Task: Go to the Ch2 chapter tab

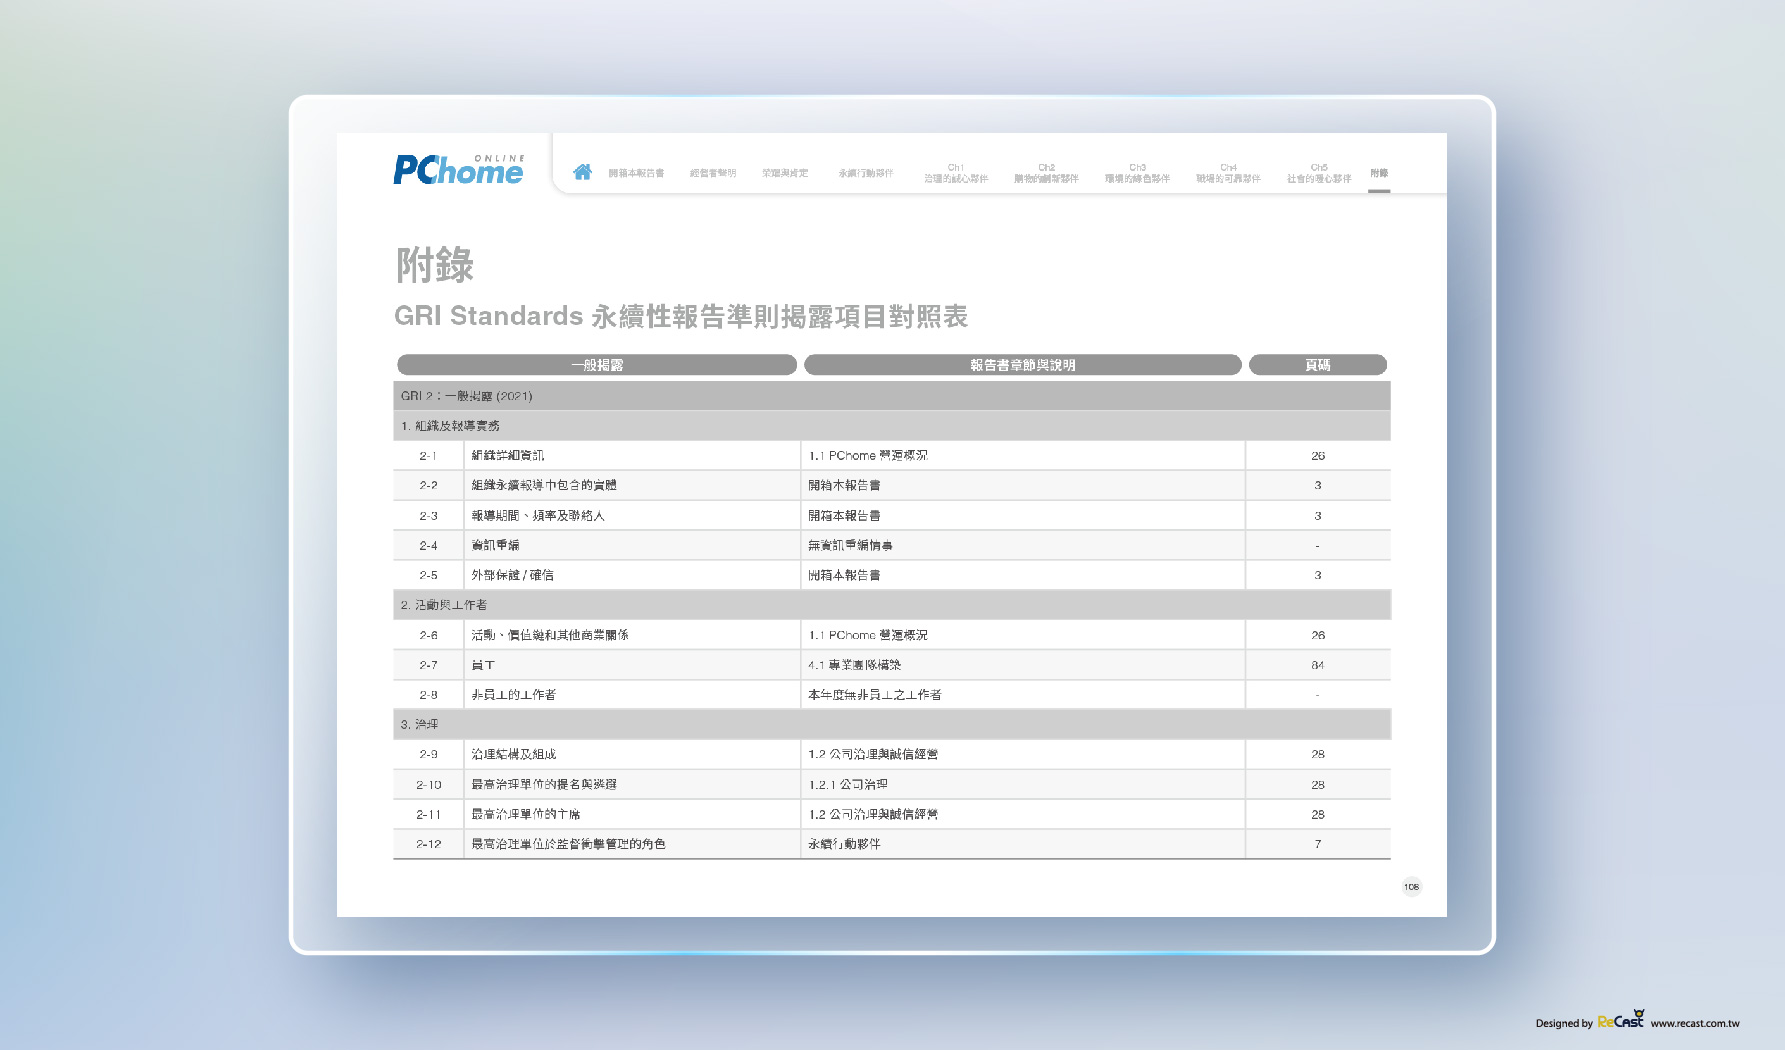Action: point(1046,173)
